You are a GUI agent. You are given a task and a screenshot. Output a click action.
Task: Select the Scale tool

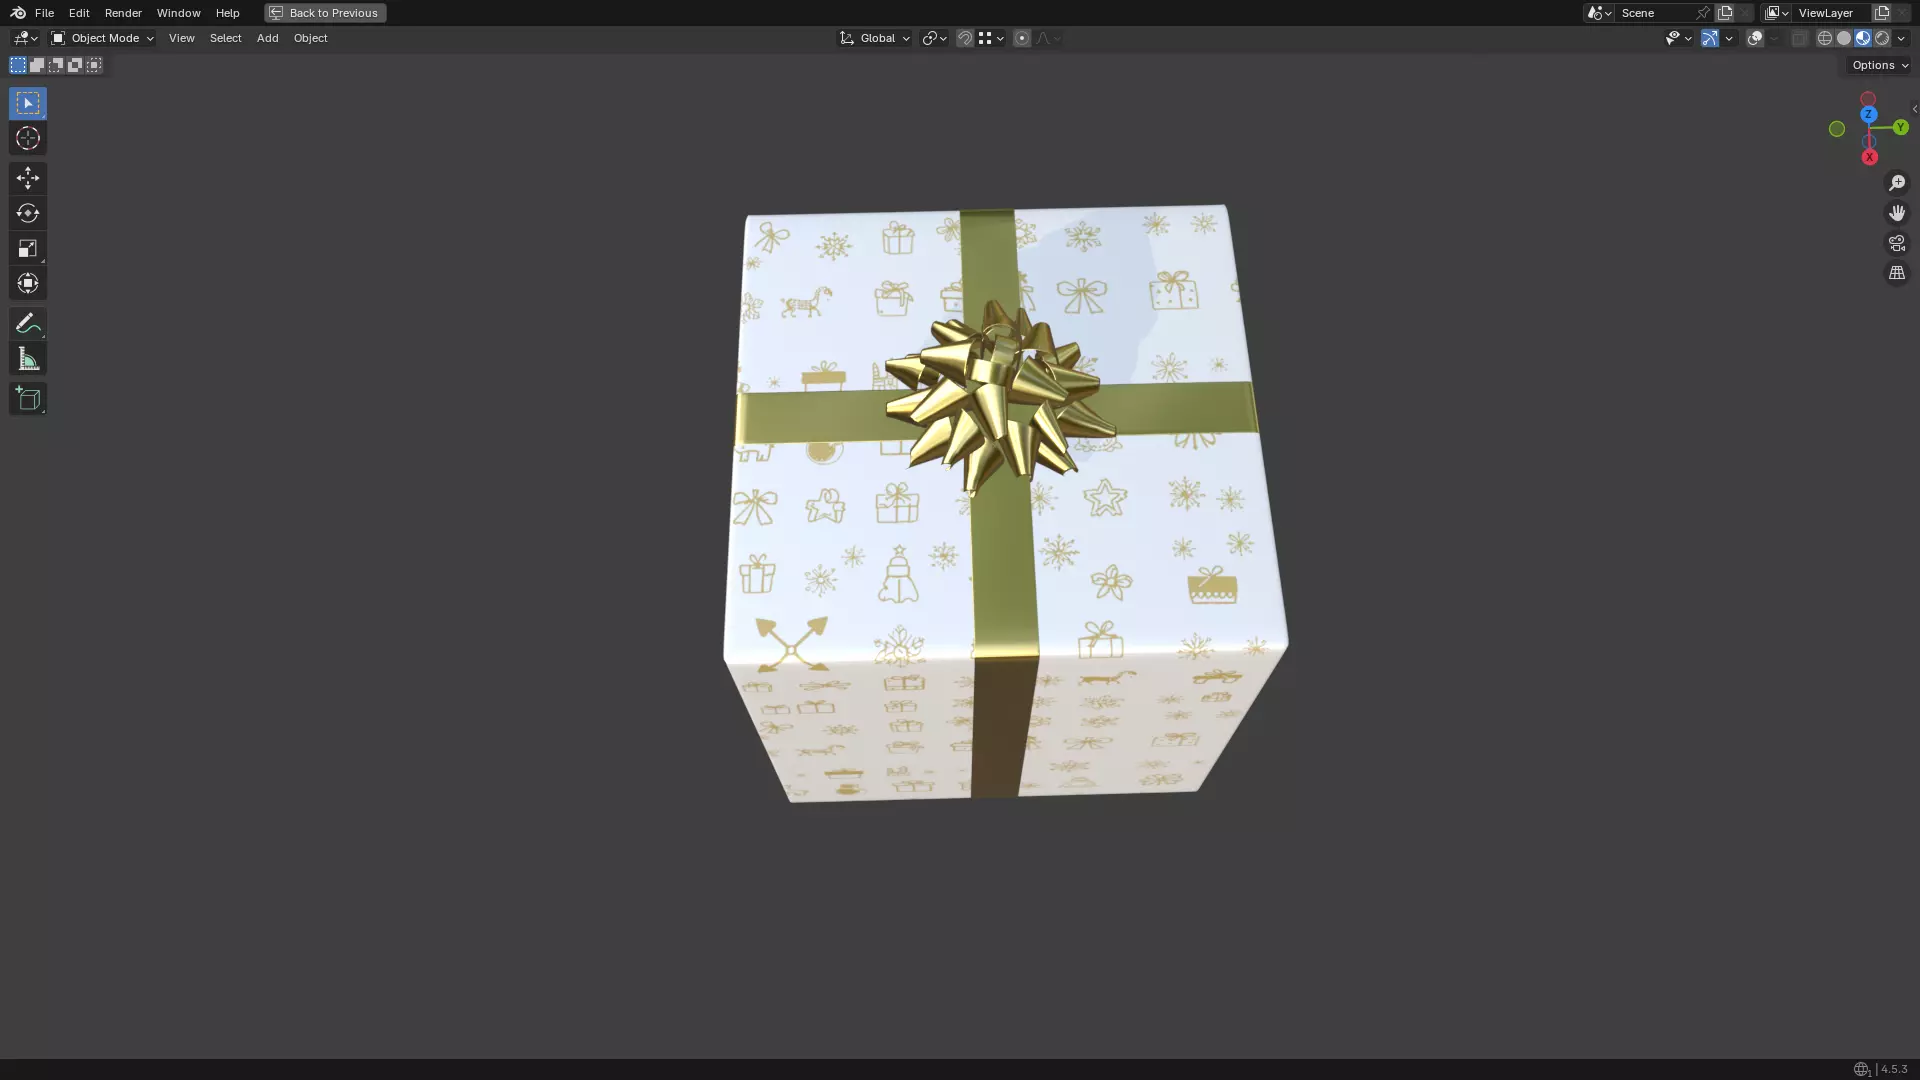(x=28, y=248)
